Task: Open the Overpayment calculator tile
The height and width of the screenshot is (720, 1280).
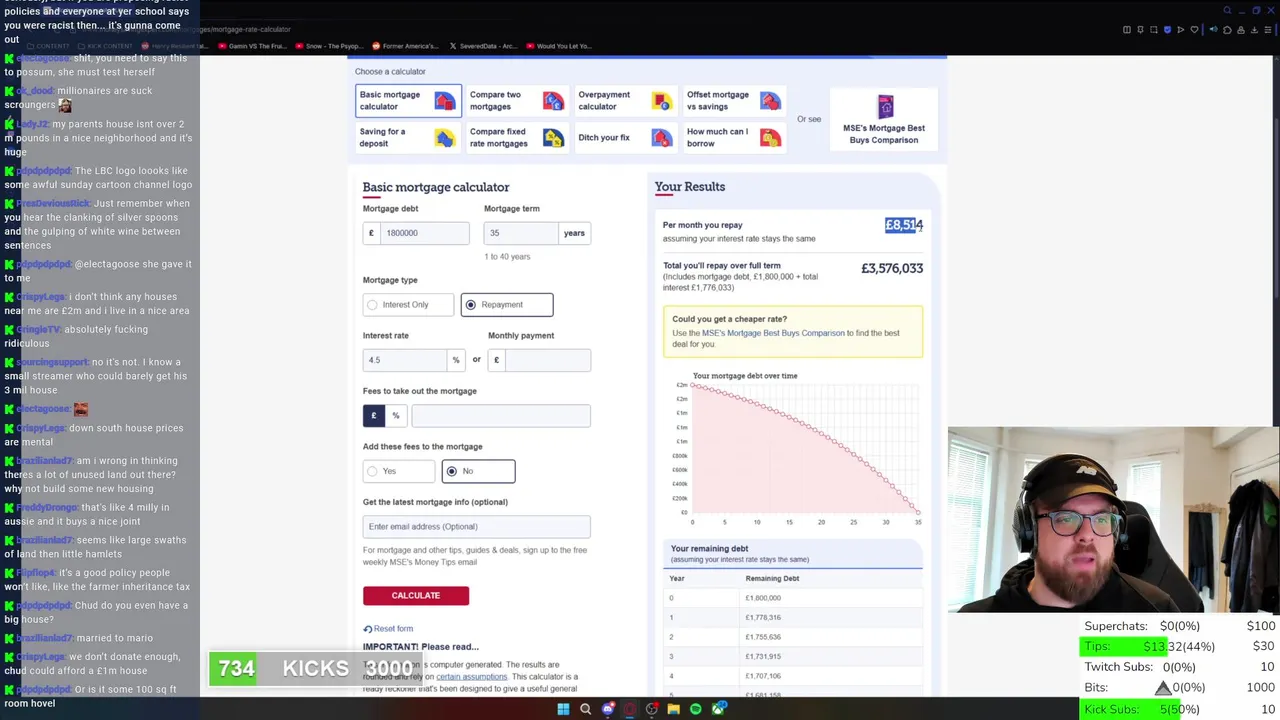Action: point(624,101)
